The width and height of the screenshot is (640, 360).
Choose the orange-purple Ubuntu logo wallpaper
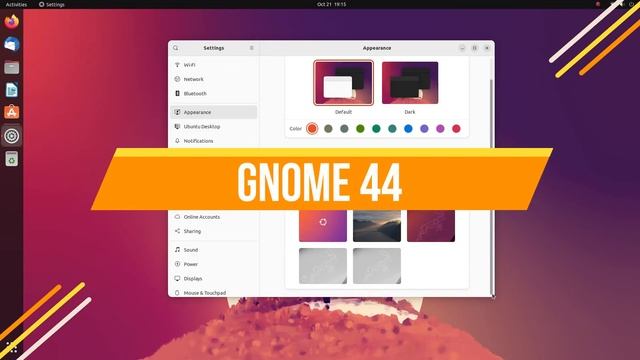[323, 226]
